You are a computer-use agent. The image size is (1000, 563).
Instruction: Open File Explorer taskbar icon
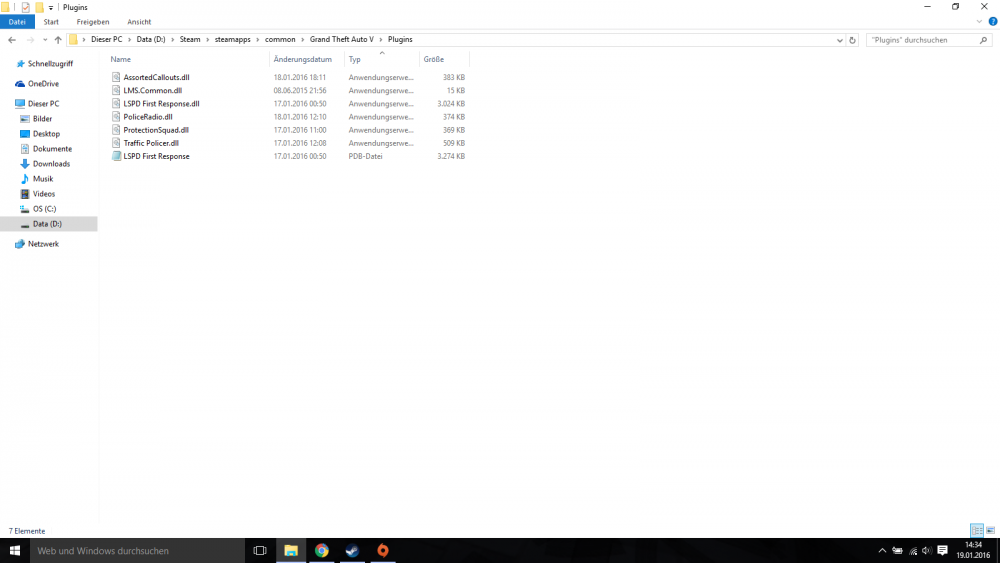point(291,550)
